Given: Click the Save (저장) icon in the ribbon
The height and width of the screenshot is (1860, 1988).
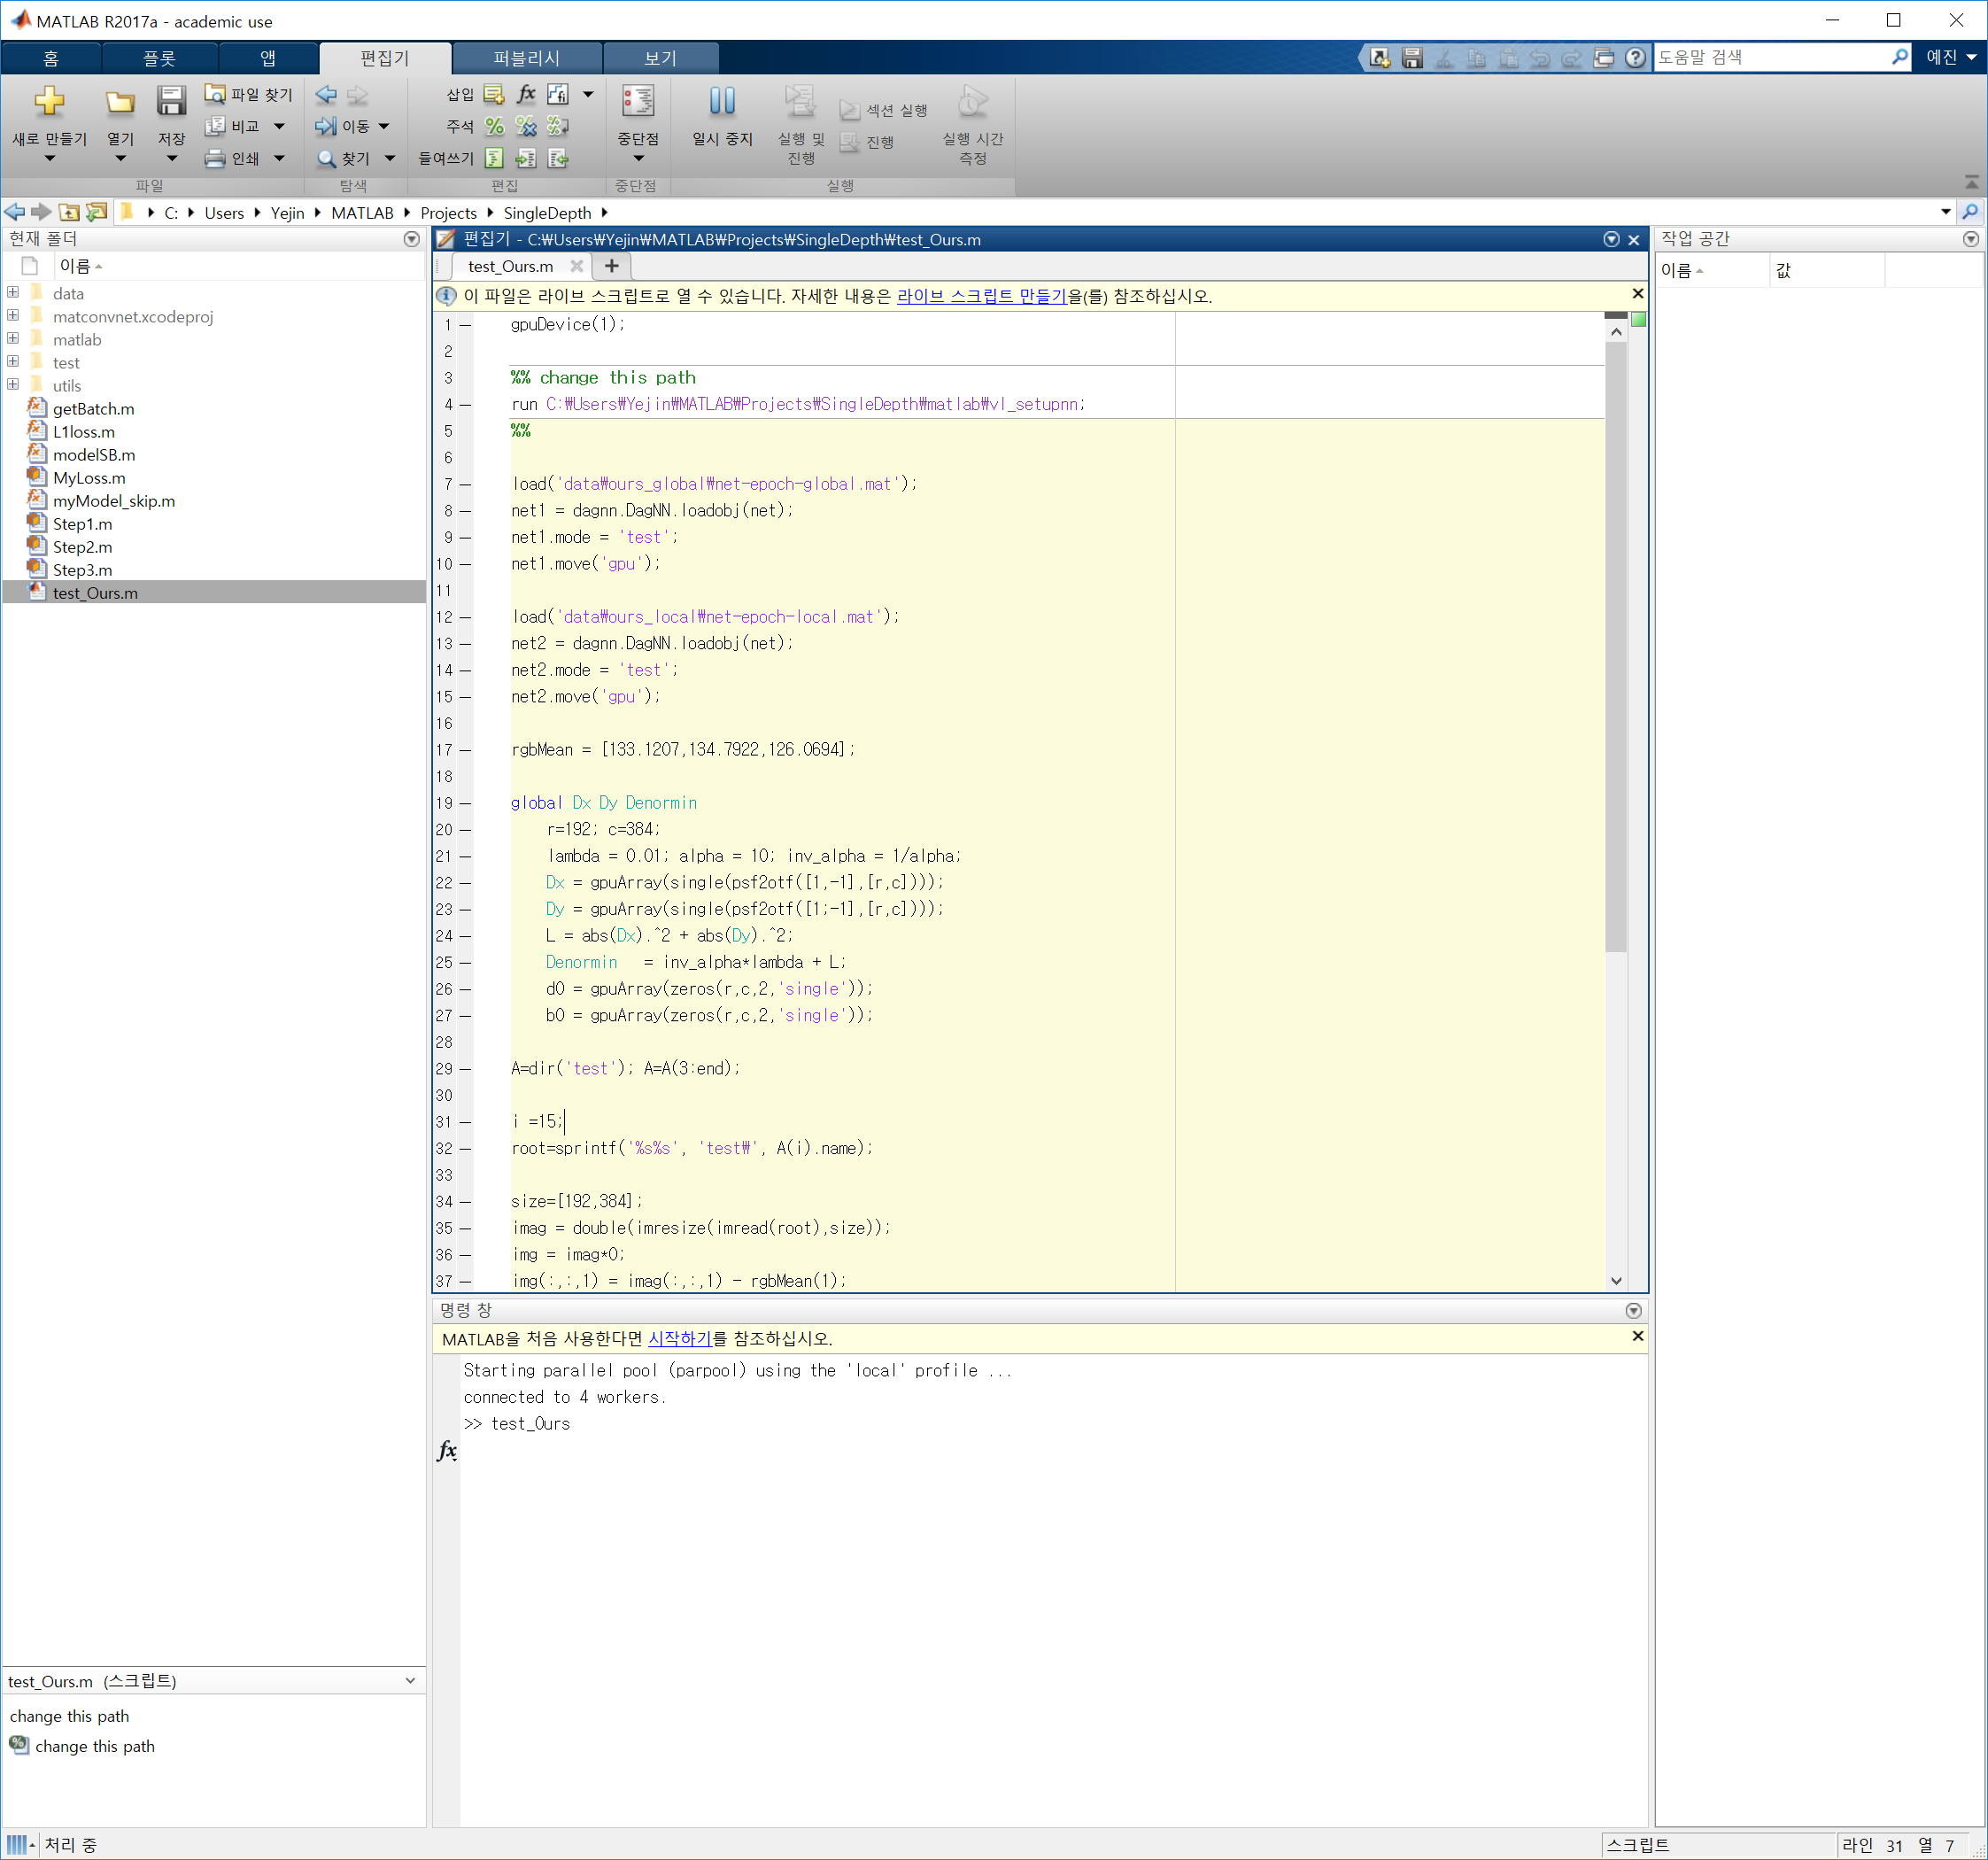Looking at the screenshot, I should click(x=171, y=102).
